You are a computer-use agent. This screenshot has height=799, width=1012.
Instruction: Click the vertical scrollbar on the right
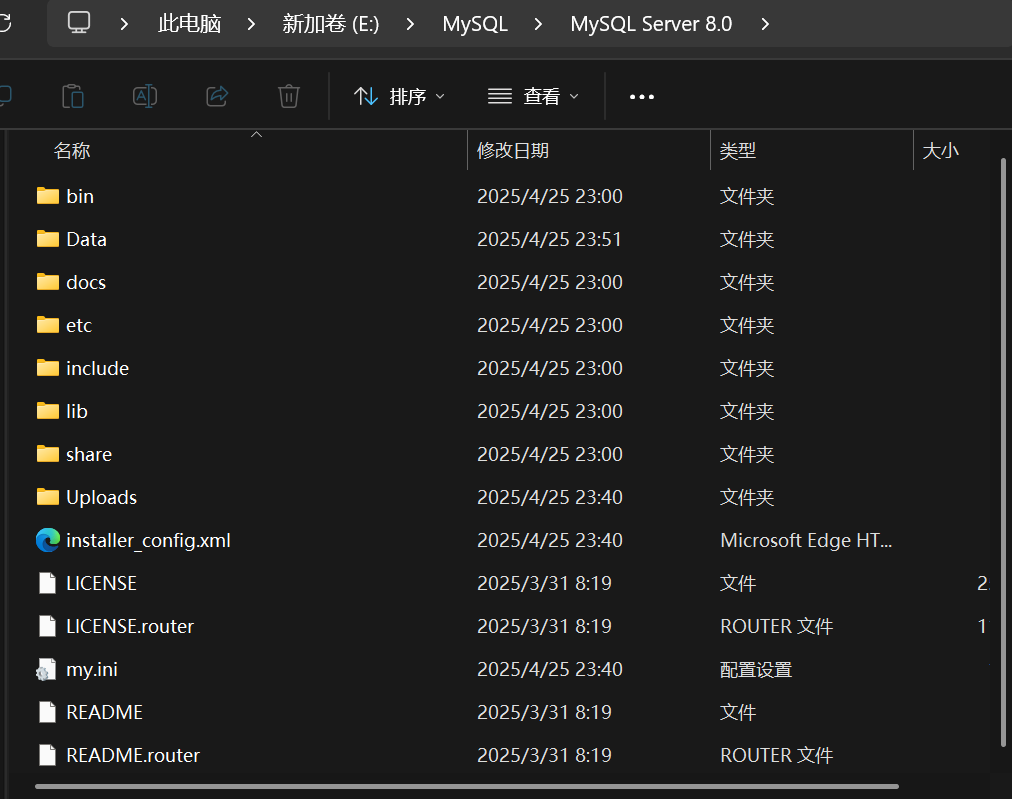[x=1003, y=452]
